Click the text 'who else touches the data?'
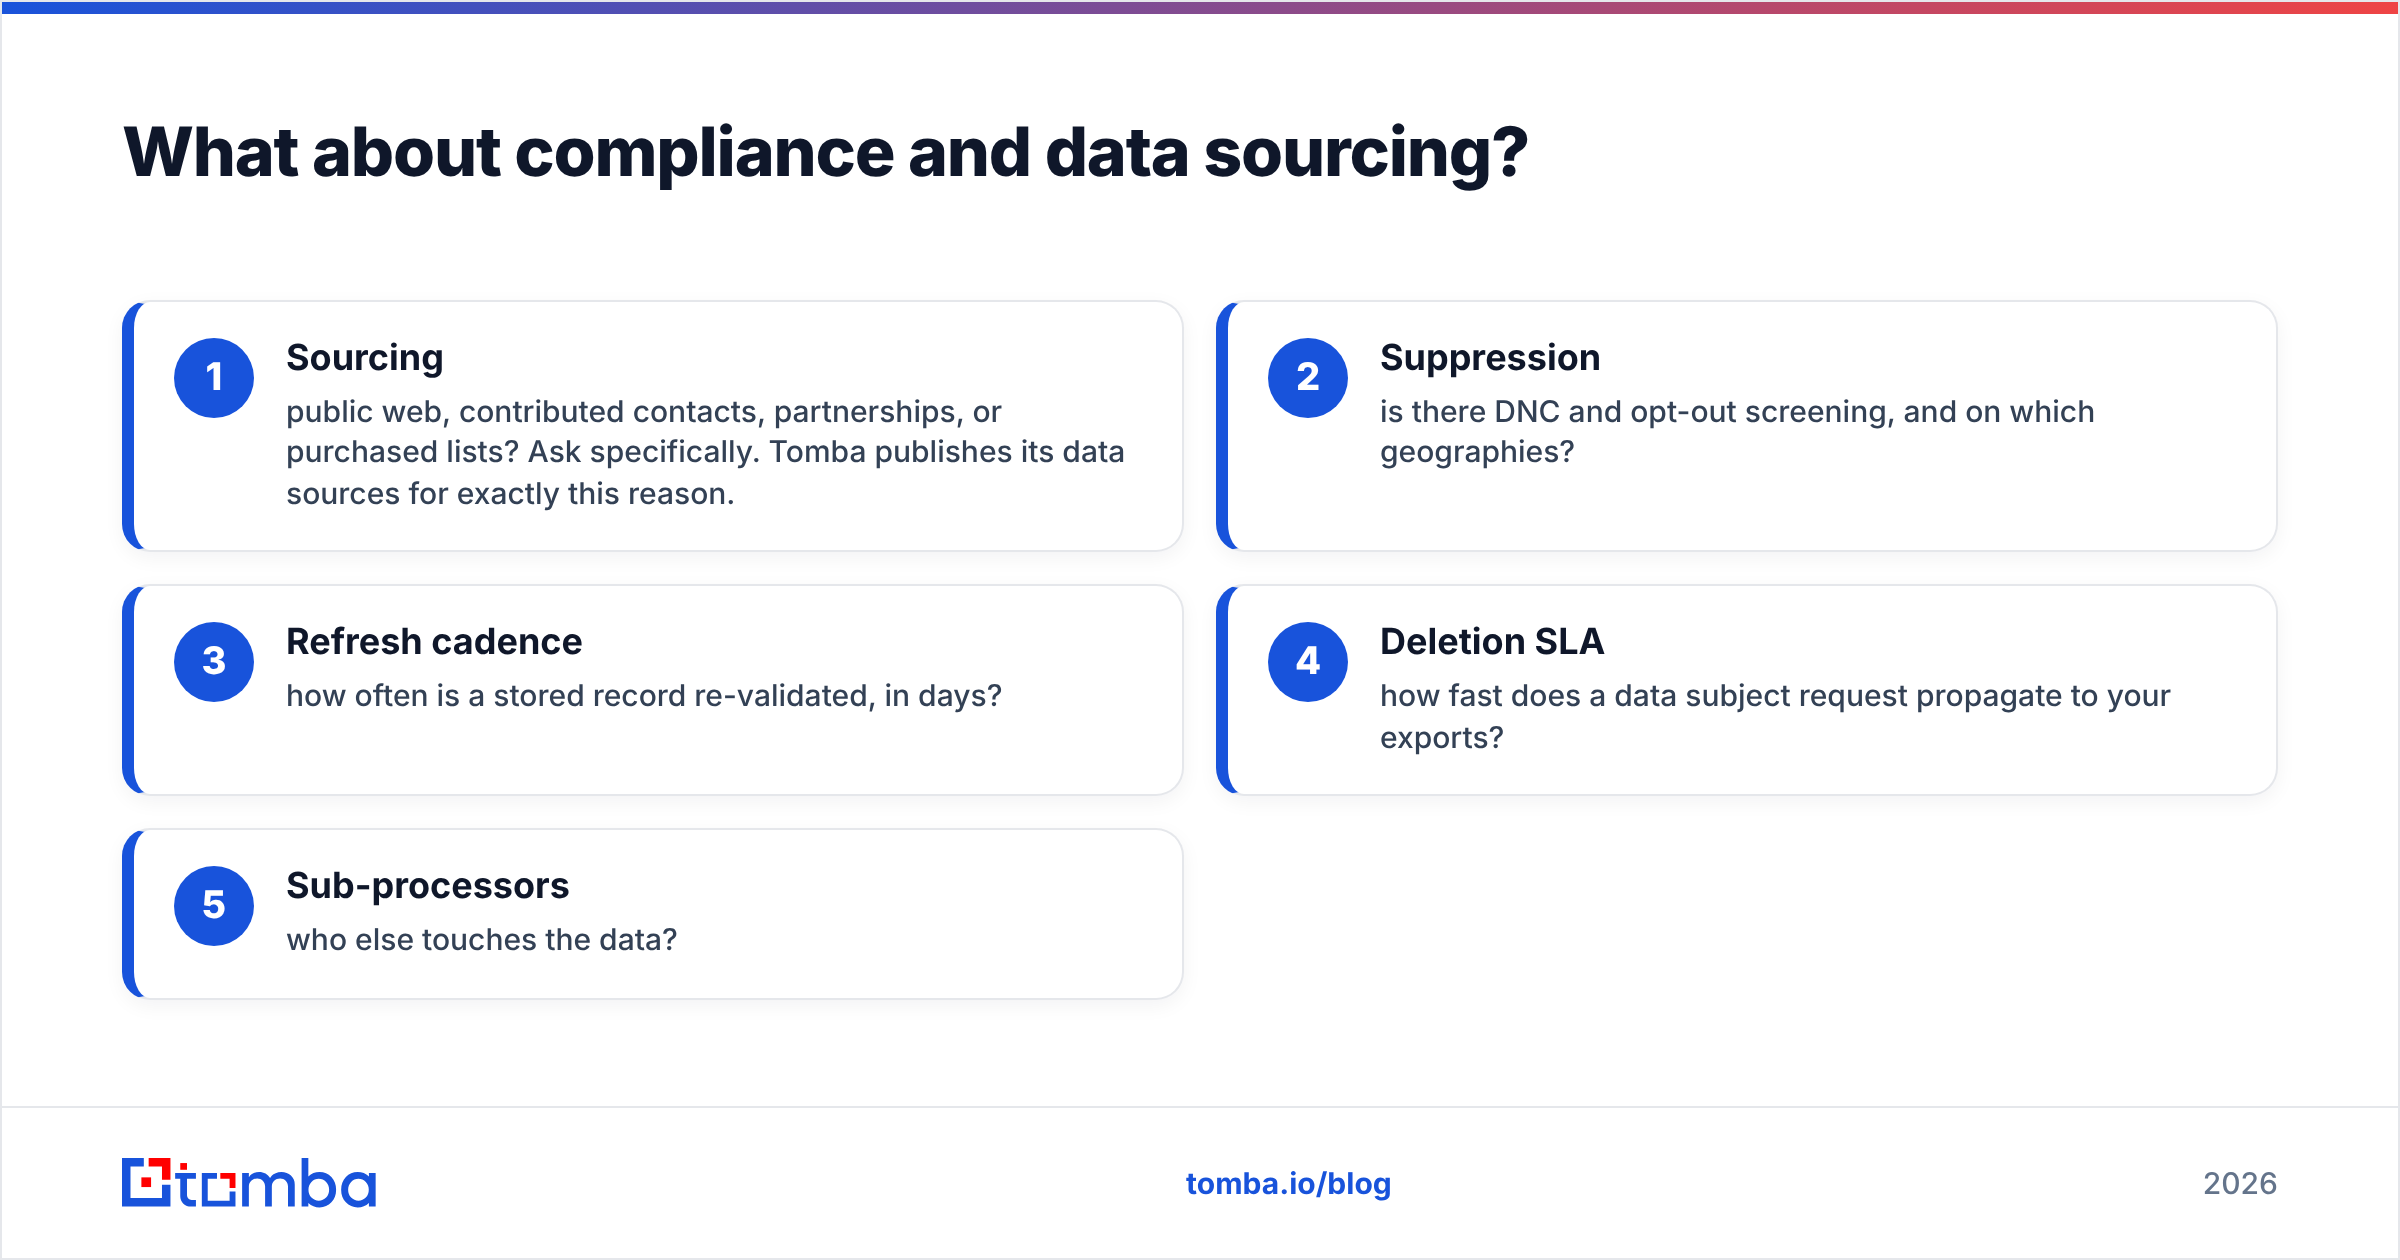This screenshot has height=1260, width=2400. pos(482,940)
